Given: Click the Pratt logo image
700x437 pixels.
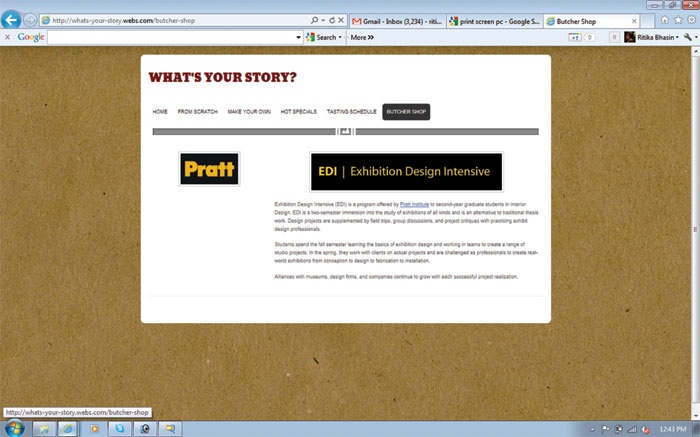Looking at the screenshot, I should click(209, 169).
